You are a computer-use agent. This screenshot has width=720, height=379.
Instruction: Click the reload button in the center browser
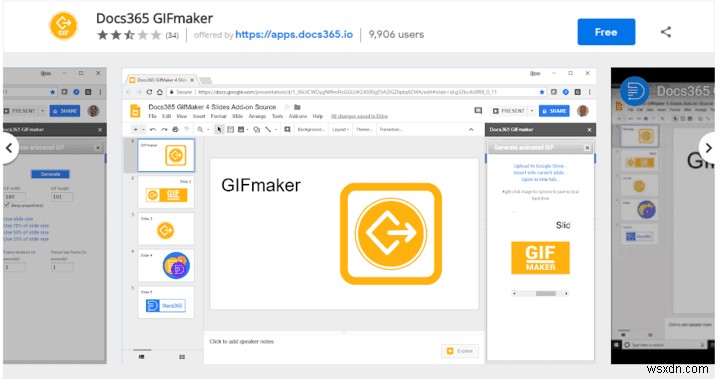(149, 92)
